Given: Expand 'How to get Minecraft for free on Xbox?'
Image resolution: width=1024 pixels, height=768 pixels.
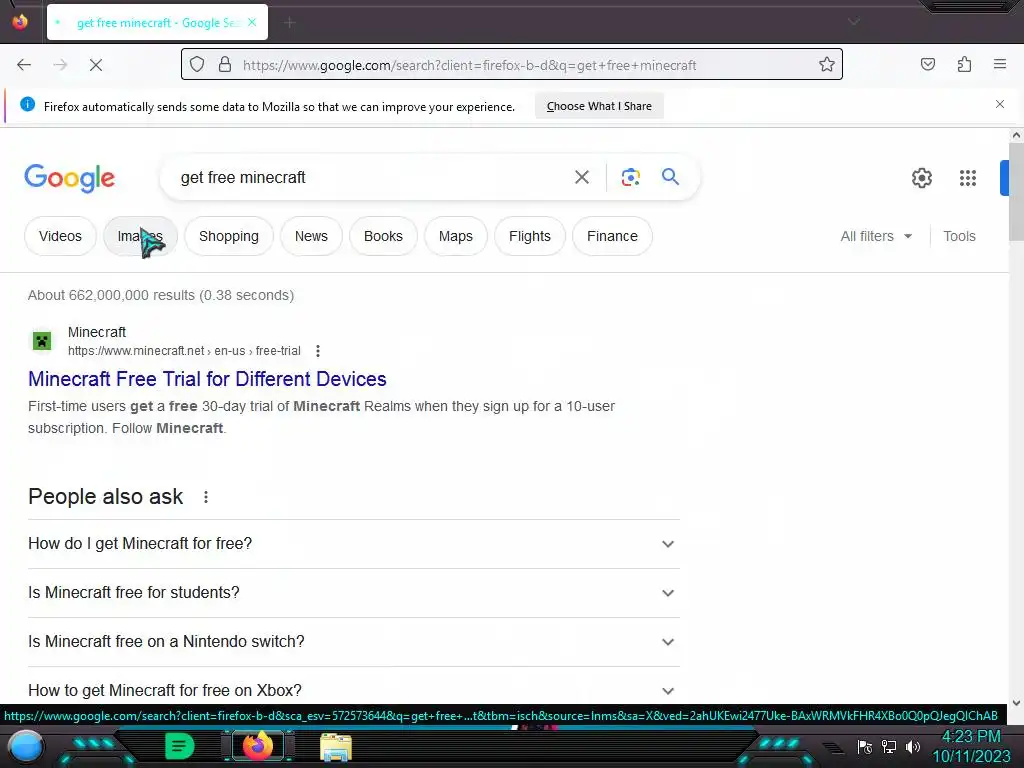Looking at the screenshot, I should click(x=353, y=690).
